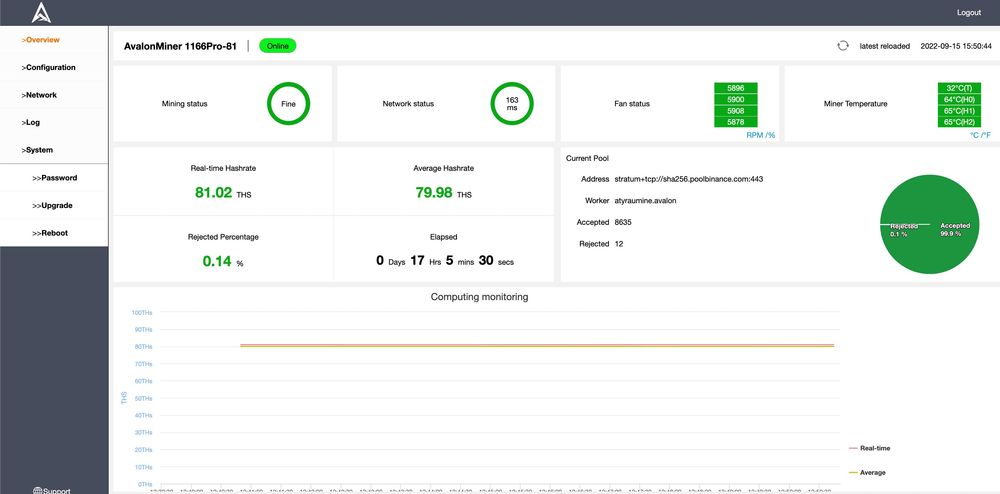Click the Logout link
The width and height of the screenshot is (1000, 494).
pos(968,13)
